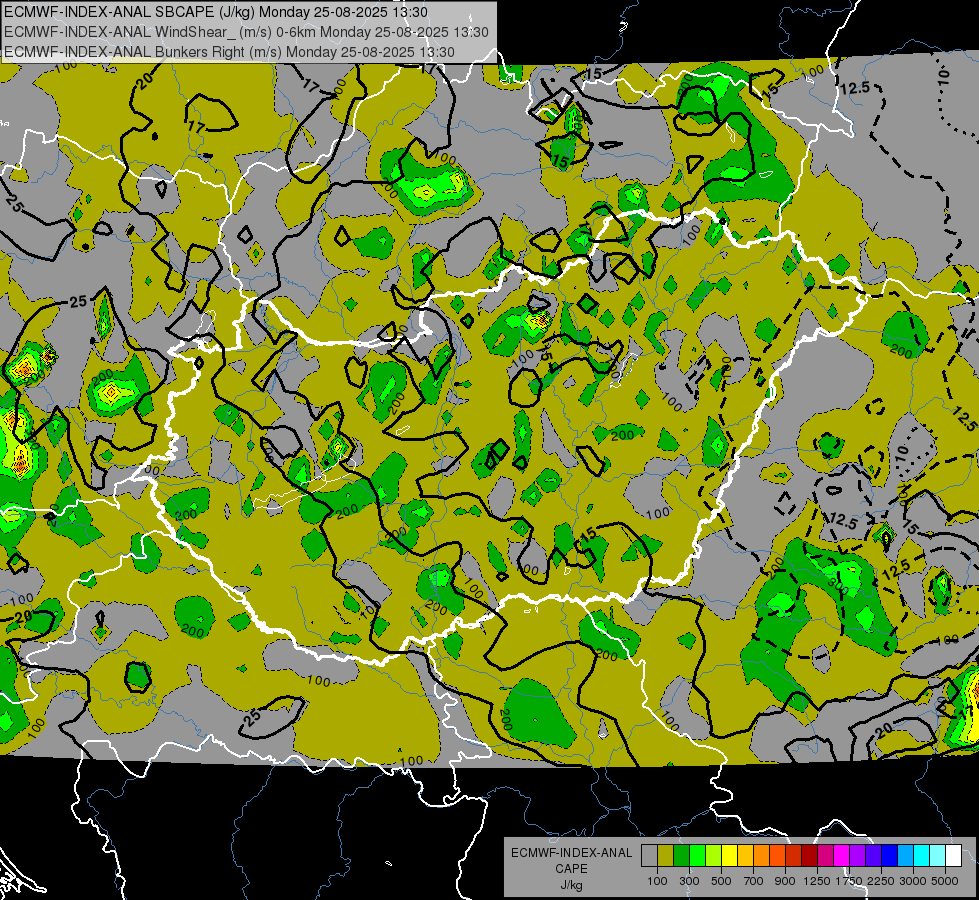Screen dimensions: 979x900
Task: Click the orange legend swatch after 700
Action: coord(762,856)
